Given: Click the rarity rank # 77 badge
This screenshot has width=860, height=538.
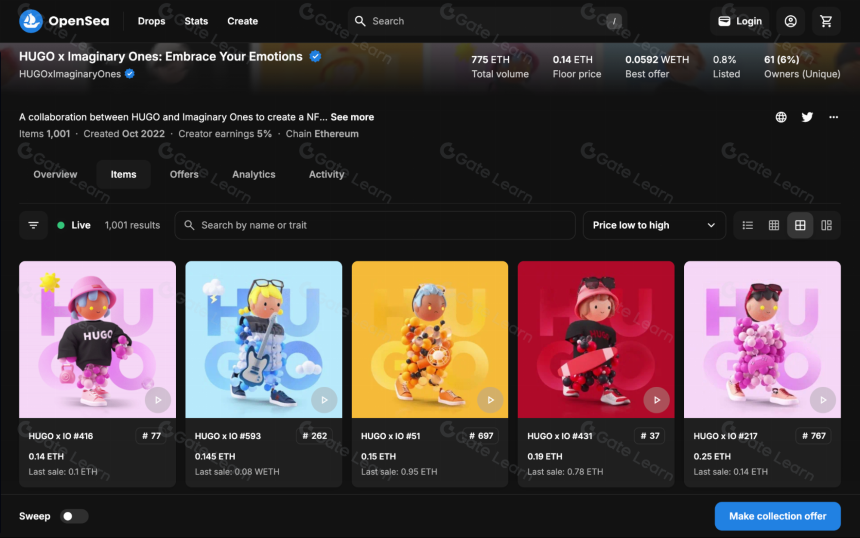Looking at the screenshot, I should [x=151, y=436].
